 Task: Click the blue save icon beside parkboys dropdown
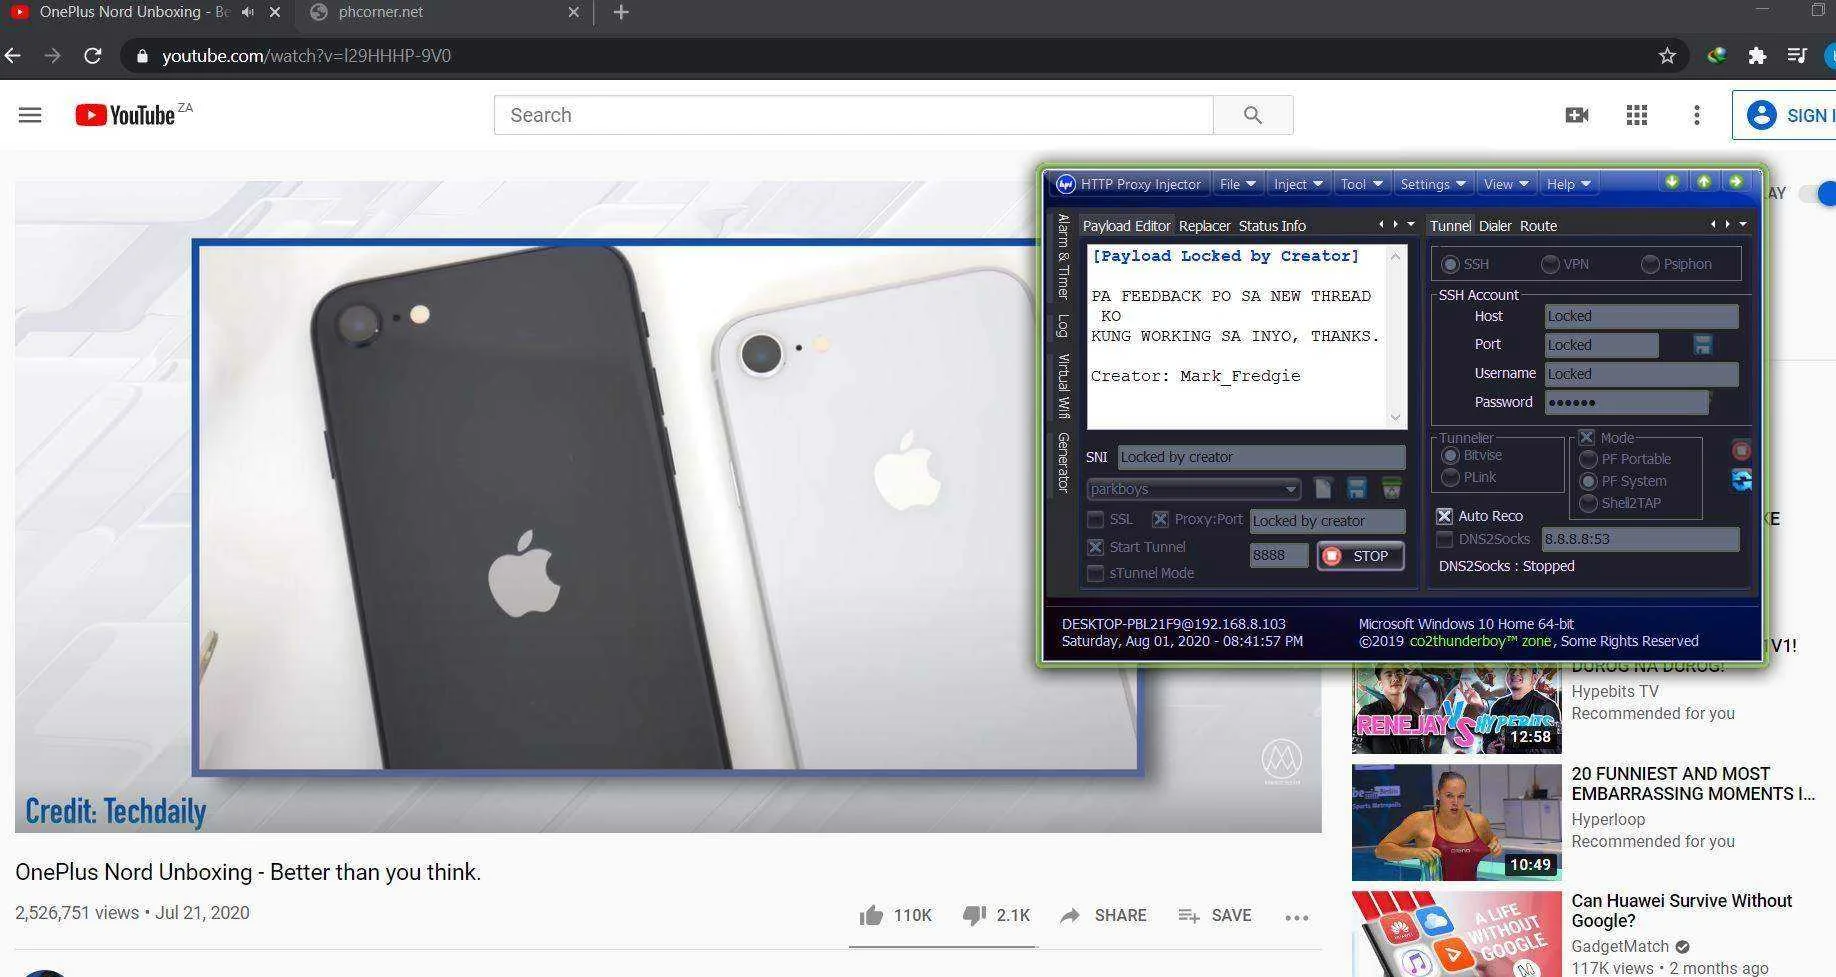pos(1356,488)
